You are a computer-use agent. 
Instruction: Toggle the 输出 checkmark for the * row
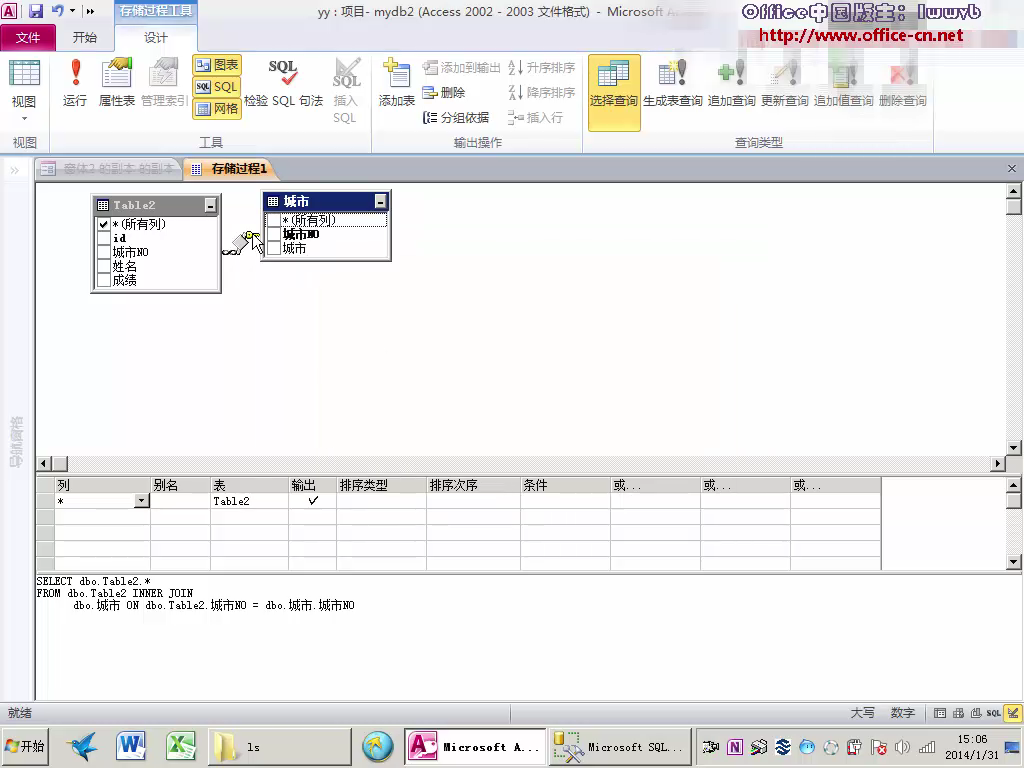[313, 501]
